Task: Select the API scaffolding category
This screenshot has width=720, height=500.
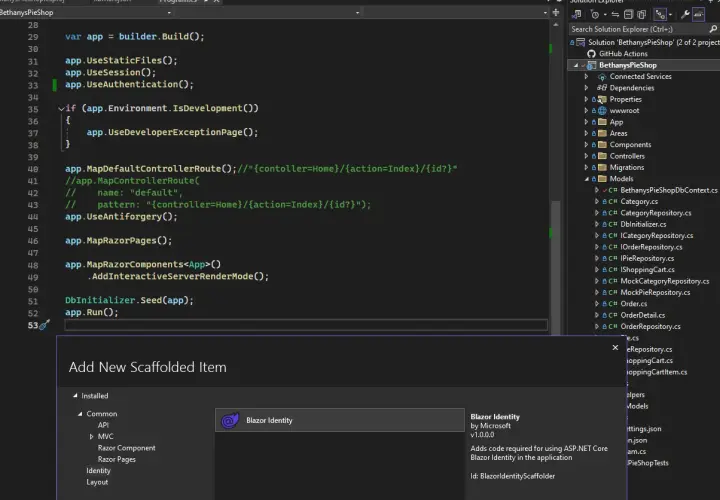Action: pos(103,425)
